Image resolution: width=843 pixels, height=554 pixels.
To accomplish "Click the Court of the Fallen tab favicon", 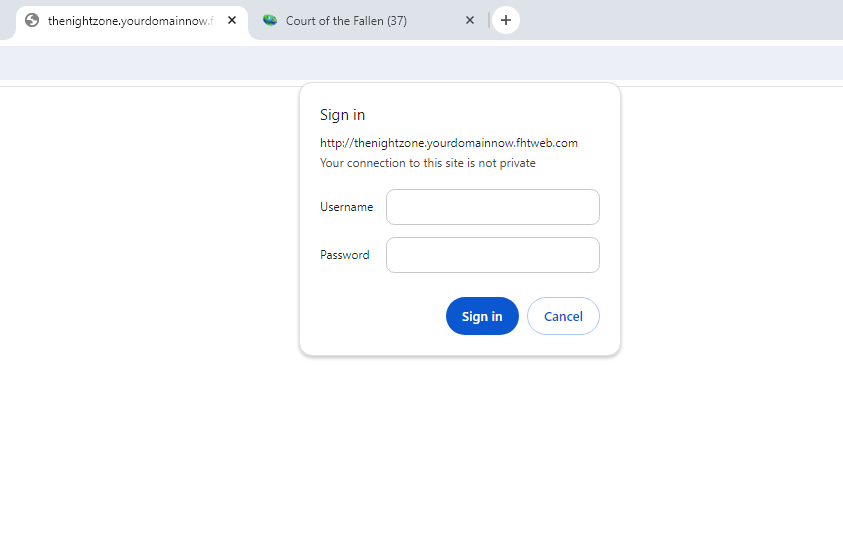I will pos(270,20).
